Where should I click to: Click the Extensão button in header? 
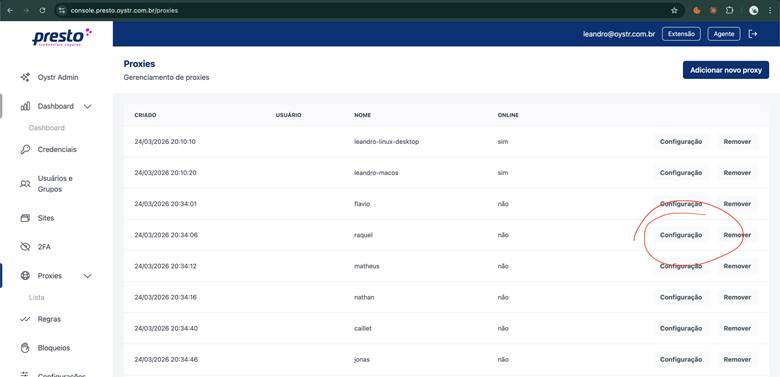pos(682,34)
